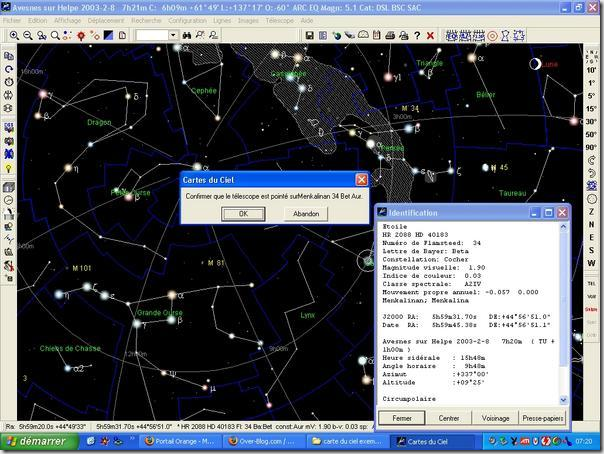Click Voisinage in Identification window
Screen dimensions: 604x454
coord(495,418)
